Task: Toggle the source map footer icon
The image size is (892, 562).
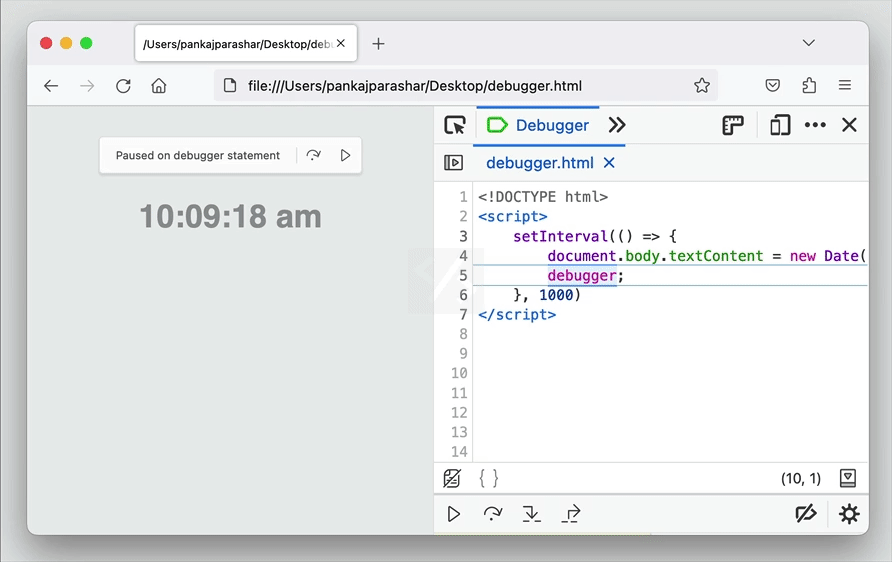Action: (x=848, y=478)
